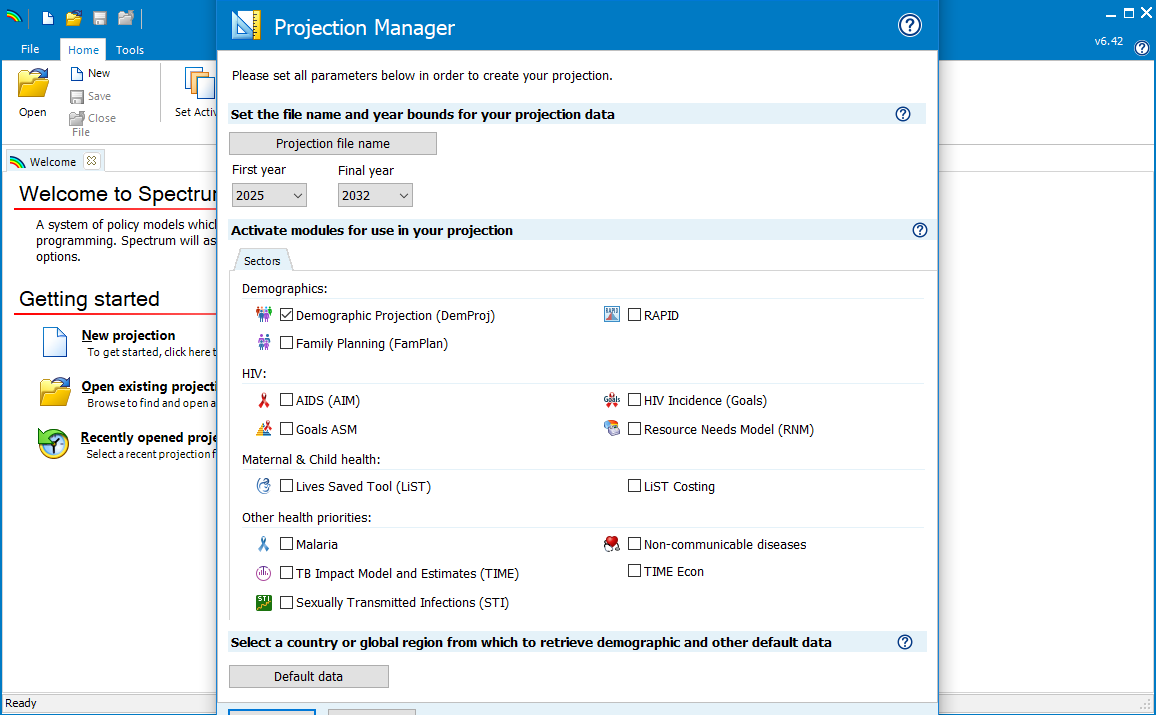This screenshot has width=1156, height=715.
Task: Click the help icon below the v6.42 version label
Action: click(x=1142, y=48)
